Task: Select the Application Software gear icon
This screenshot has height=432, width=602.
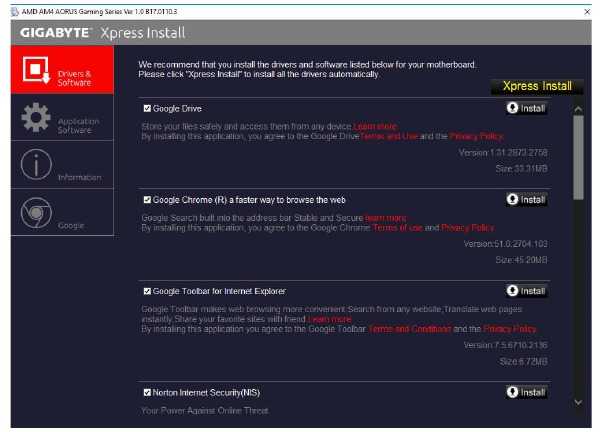Action: (36, 118)
